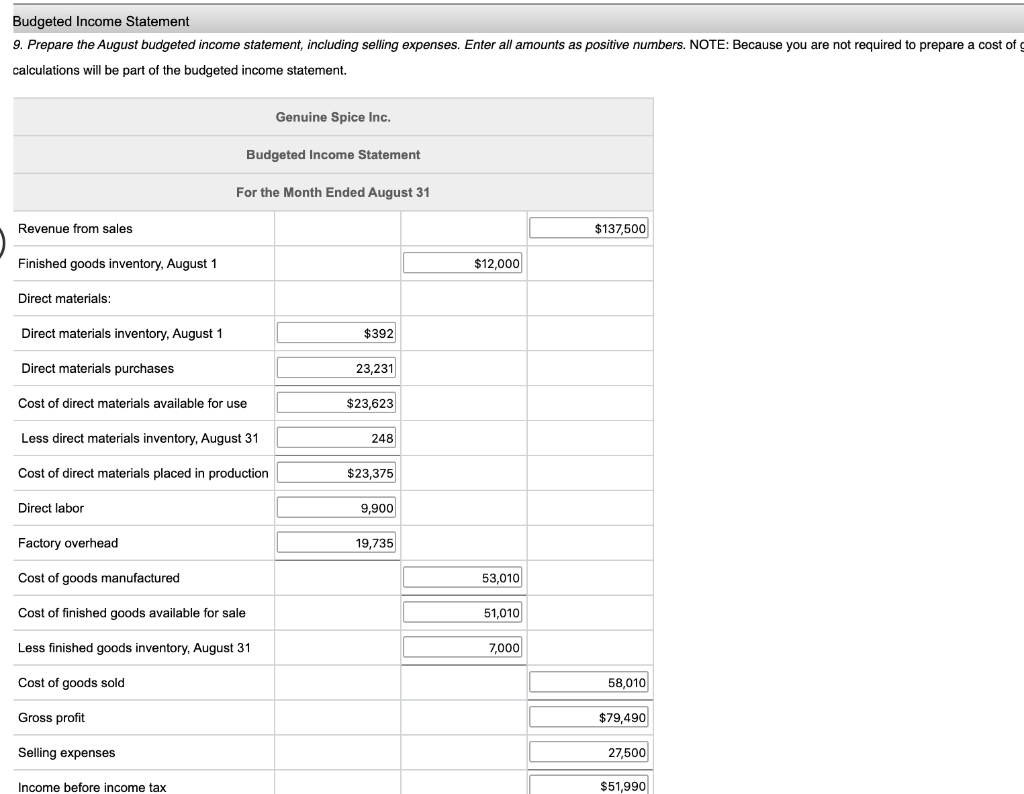Click the materials placed in production amount
This screenshot has height=794, width=1024.
pos(336,472)
